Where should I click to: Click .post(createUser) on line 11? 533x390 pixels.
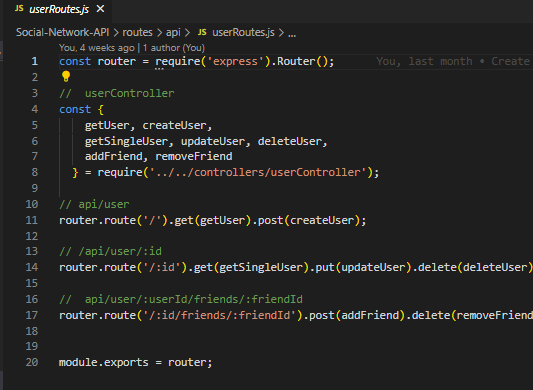pyautogui.click(x=305, y=221)
